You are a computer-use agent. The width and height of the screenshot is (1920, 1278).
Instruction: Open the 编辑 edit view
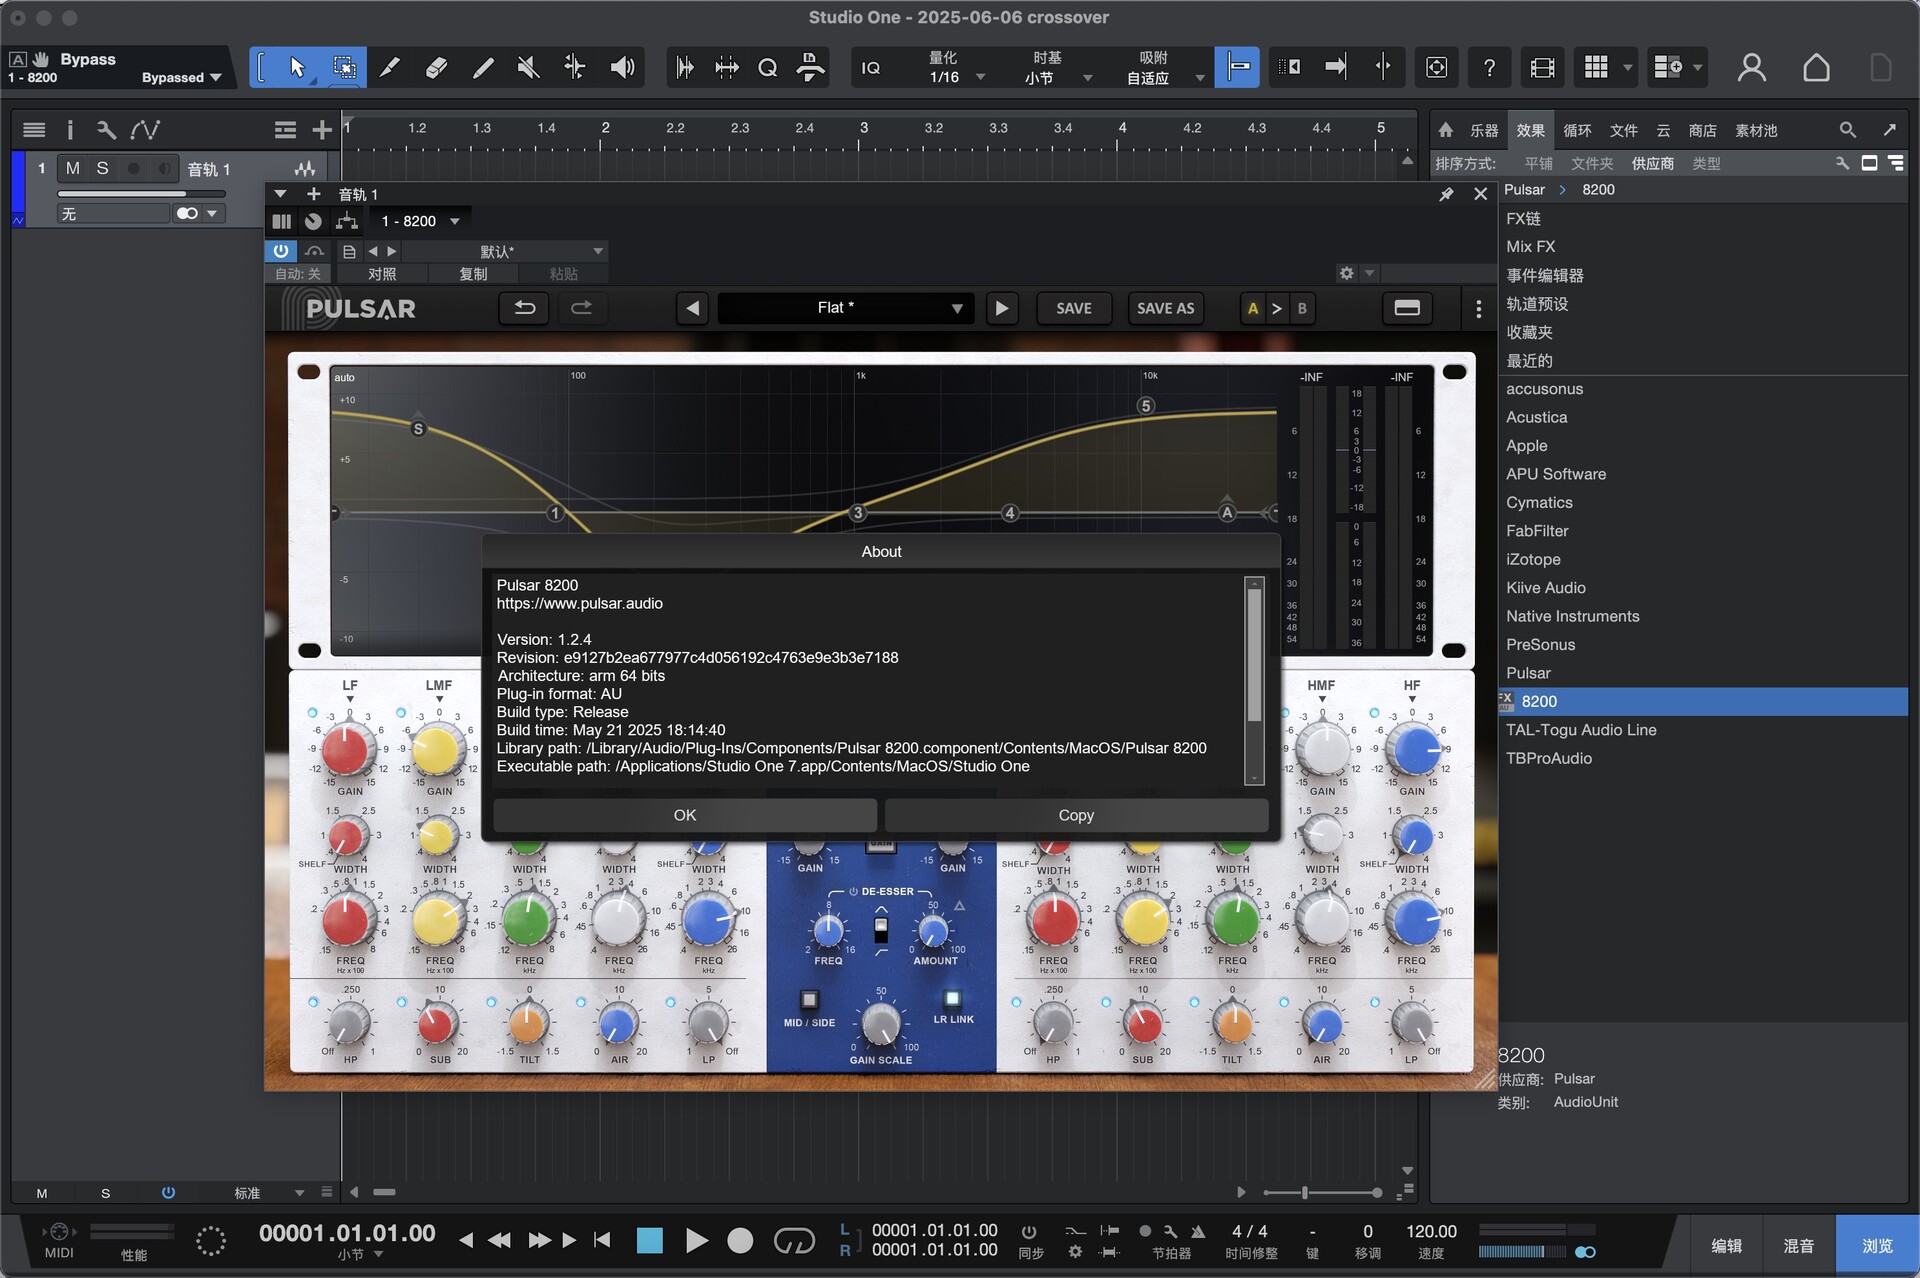pyautogui.click(x=1726, y=1245)
